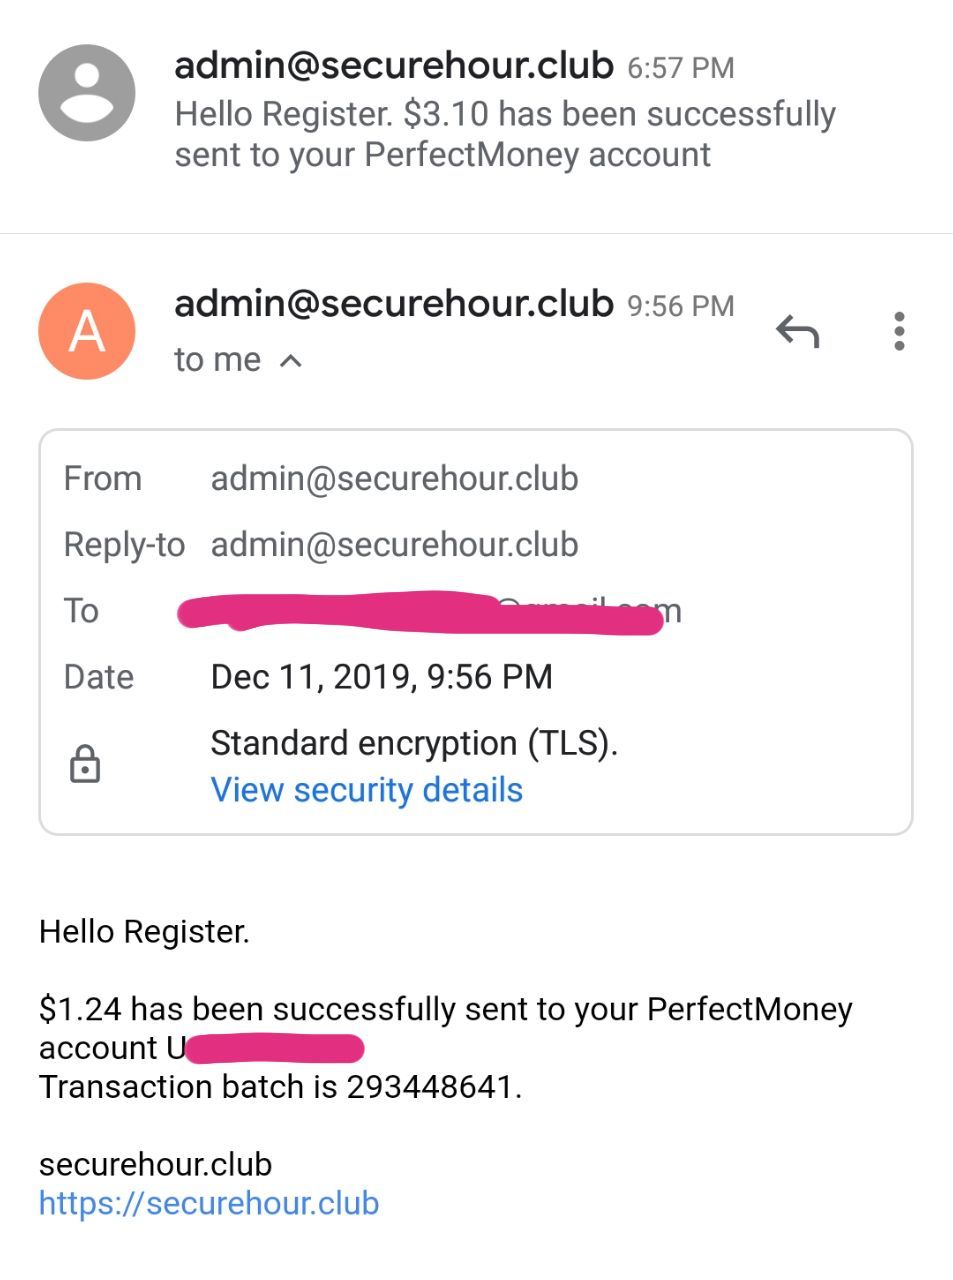953x1280 pixels.
Task: Tap the 'Standard encryption (TLS).' text
Action: point(414,743)
